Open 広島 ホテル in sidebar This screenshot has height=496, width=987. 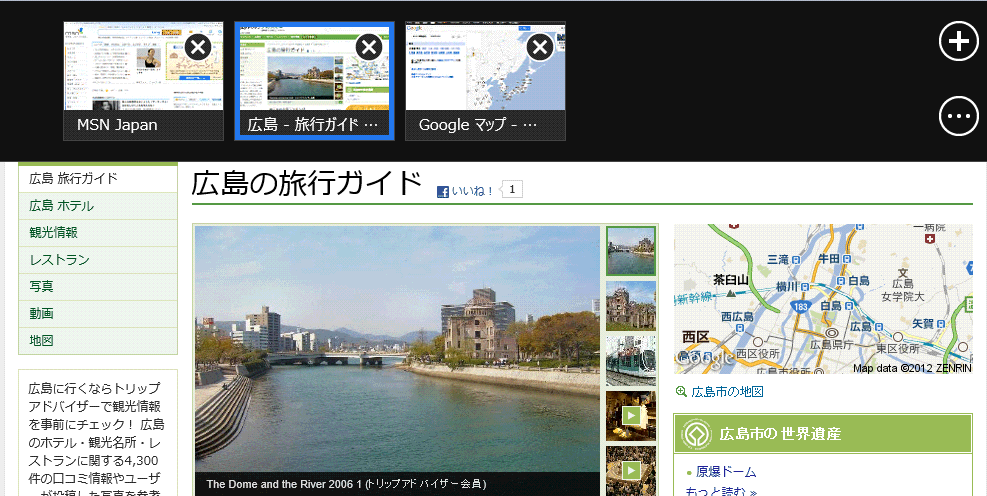pyautogui.click(x=62, y=206)
